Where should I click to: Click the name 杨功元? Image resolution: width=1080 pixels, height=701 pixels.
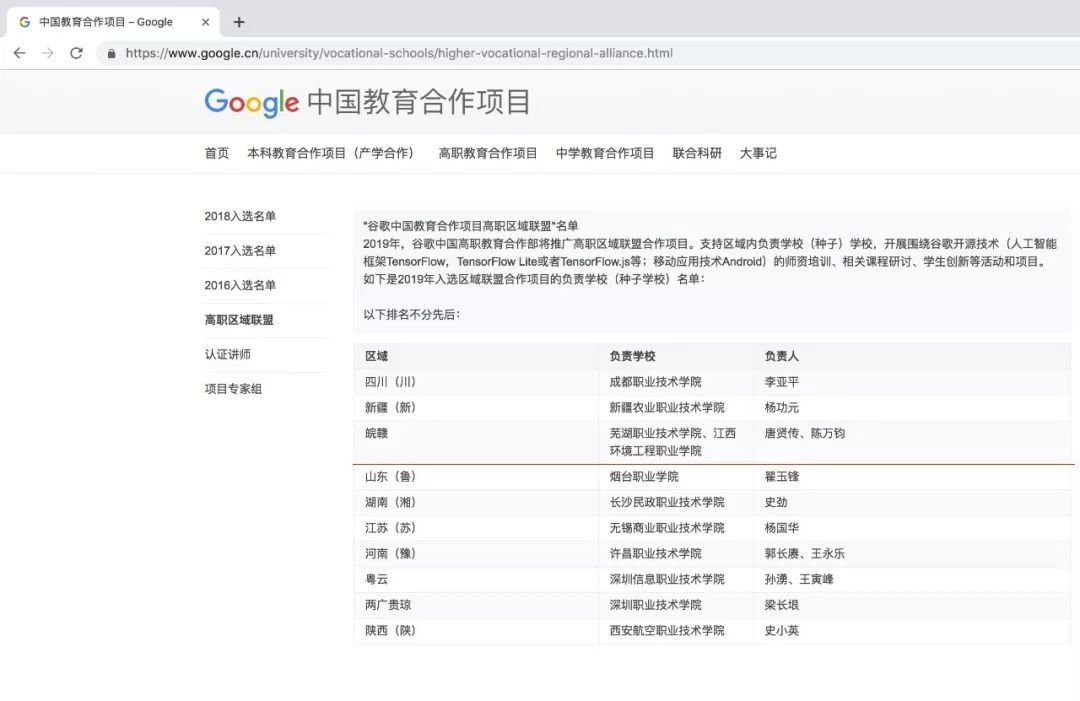781,408
